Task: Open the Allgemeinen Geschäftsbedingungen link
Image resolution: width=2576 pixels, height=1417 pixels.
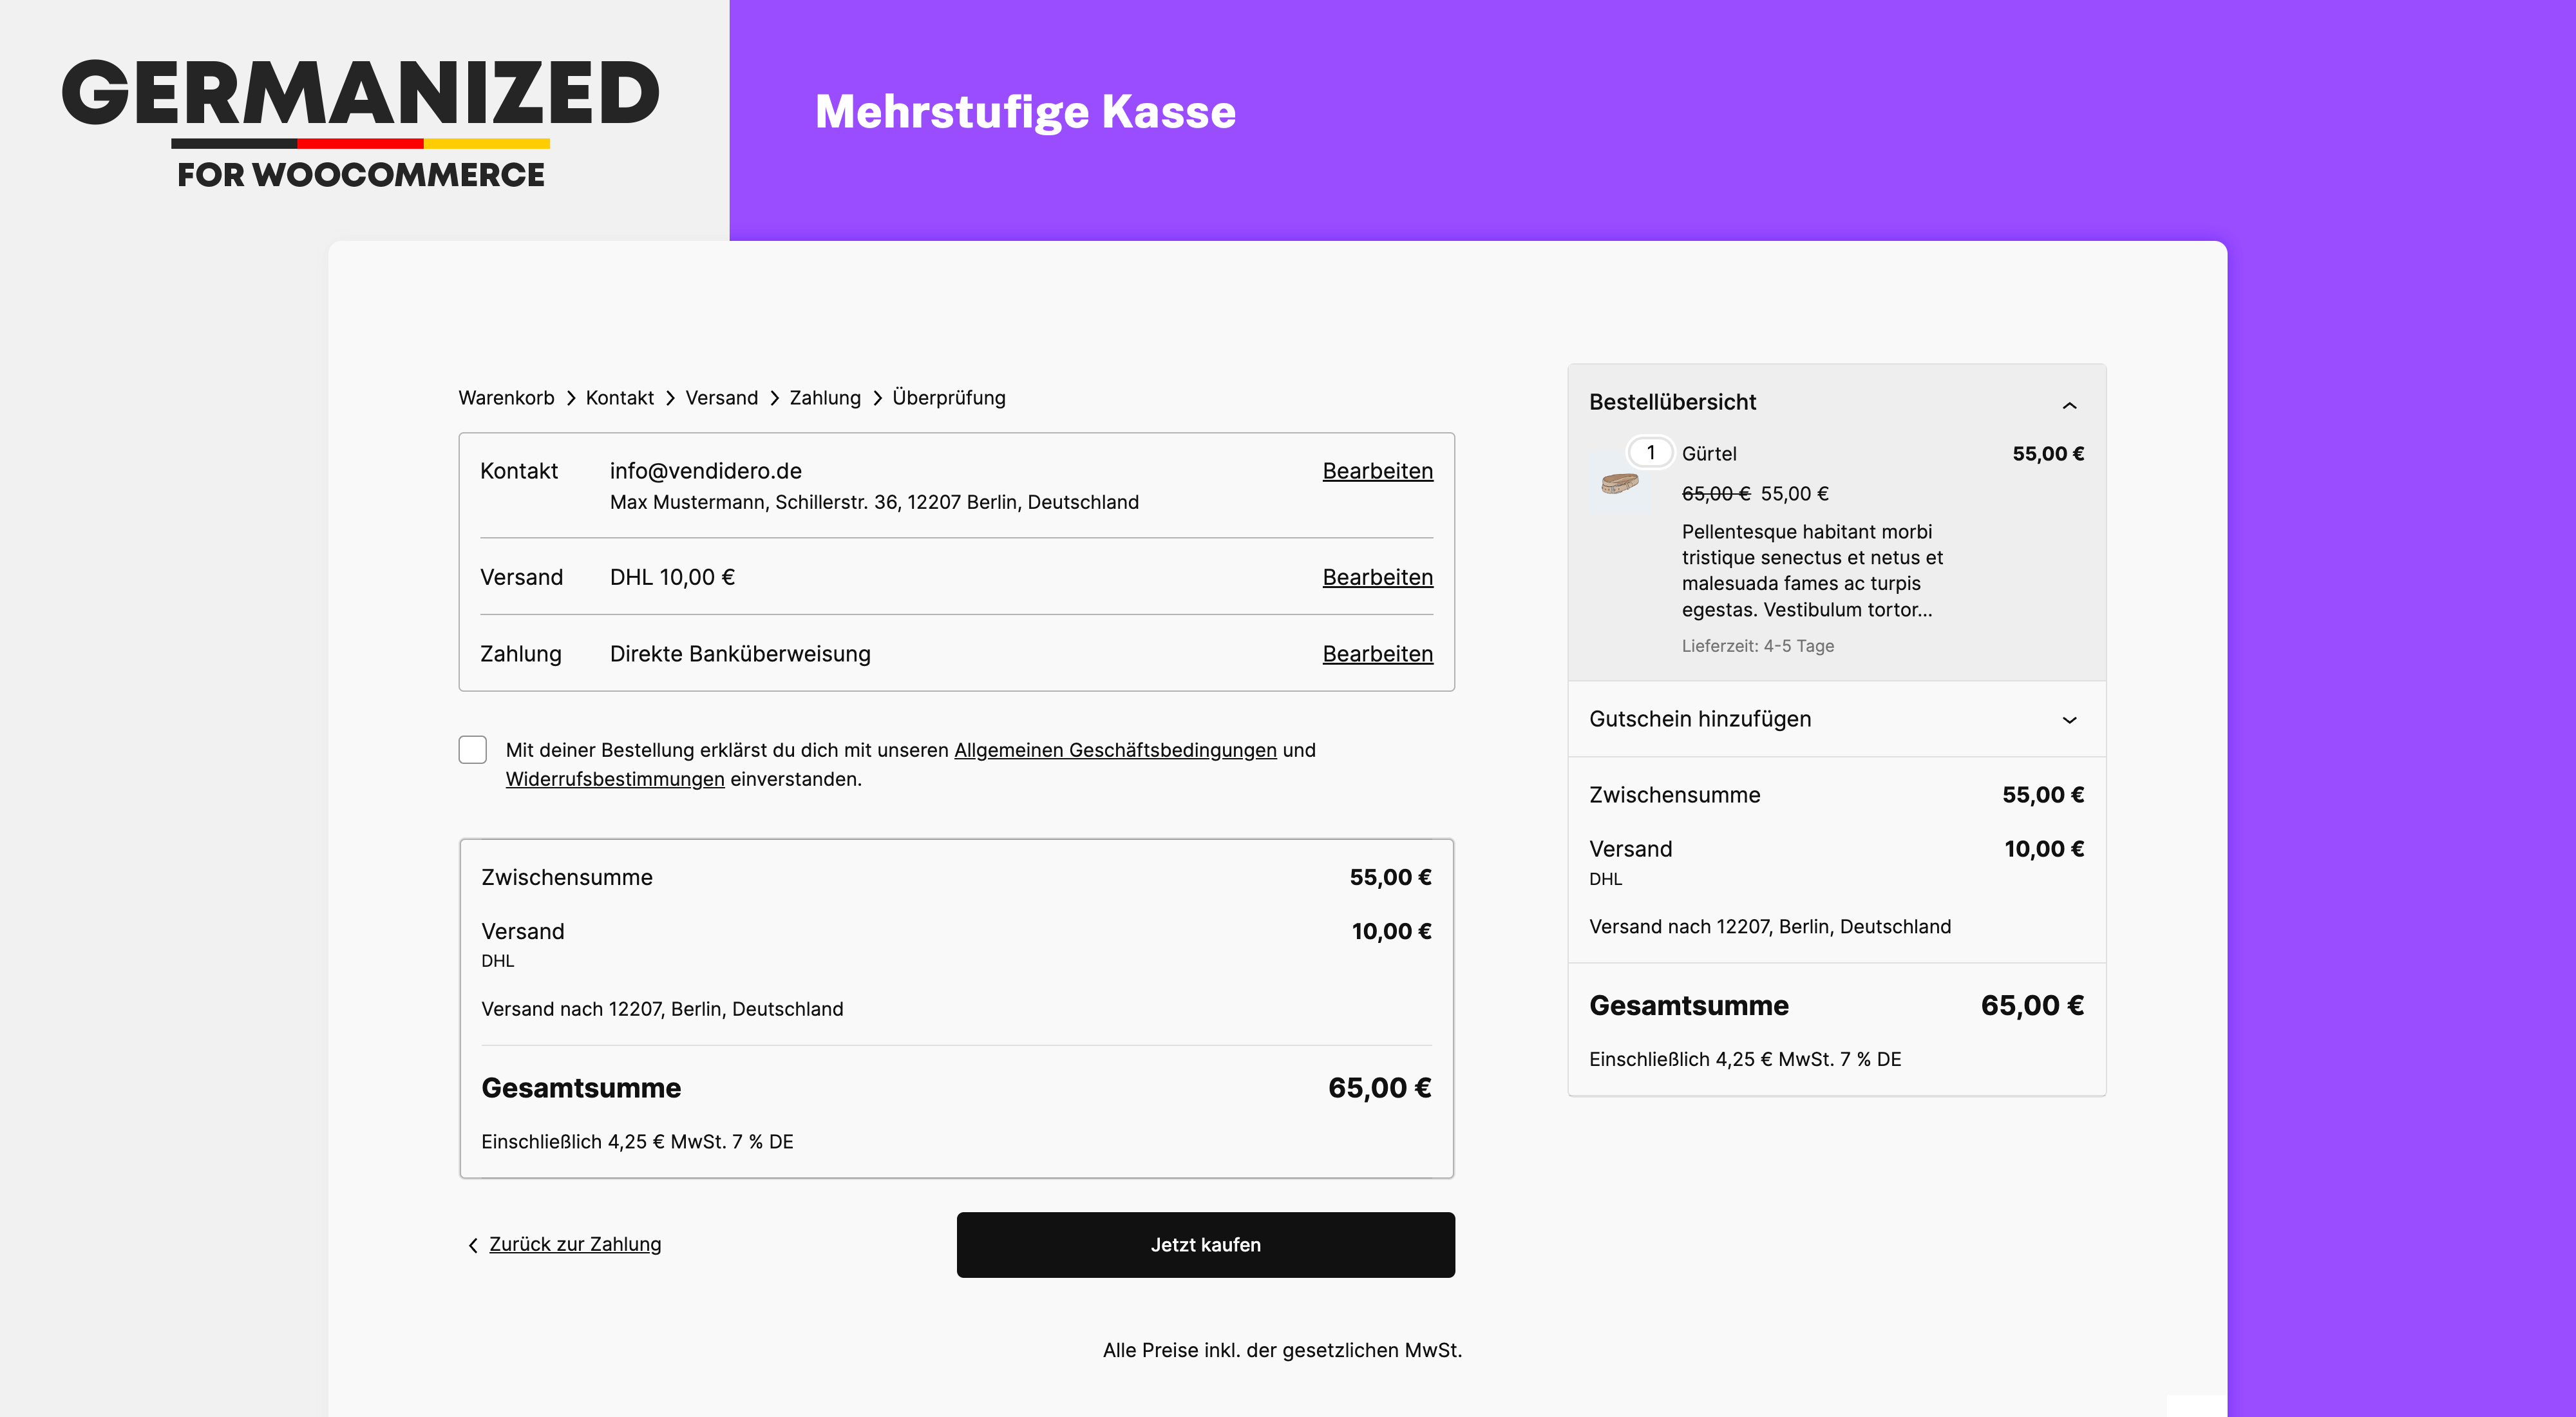Action: [x=1115, y=750]
